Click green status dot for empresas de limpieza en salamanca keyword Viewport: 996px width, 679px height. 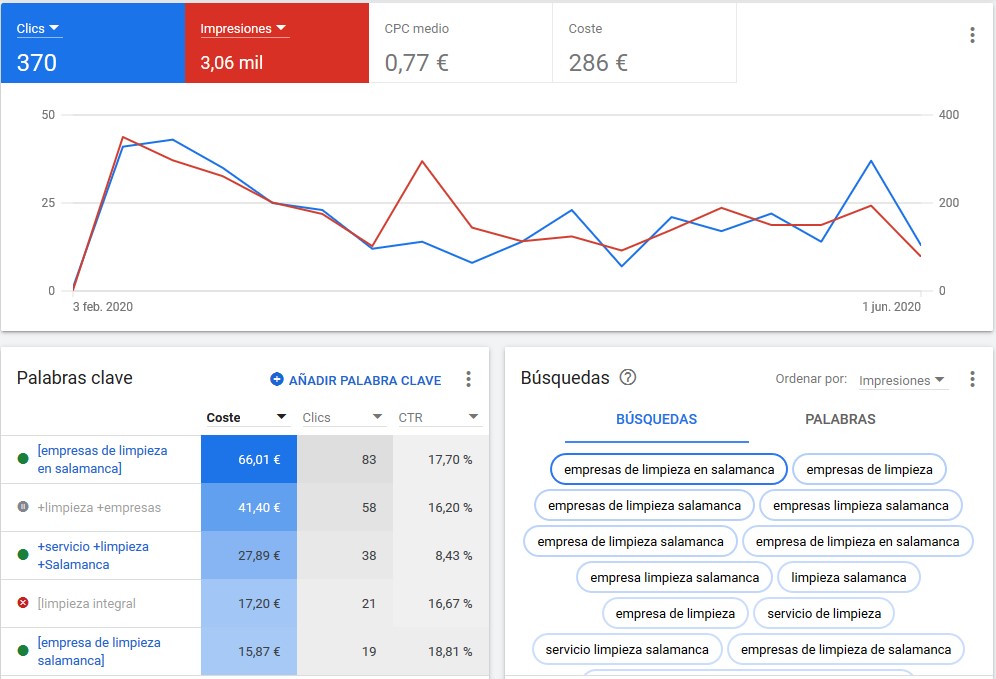click(x=23, y=459)
